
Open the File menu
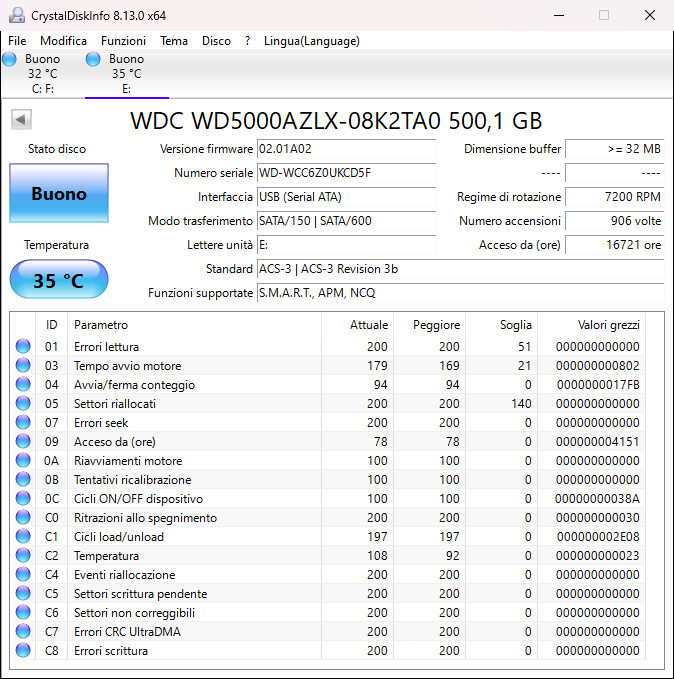click(17, 41)
